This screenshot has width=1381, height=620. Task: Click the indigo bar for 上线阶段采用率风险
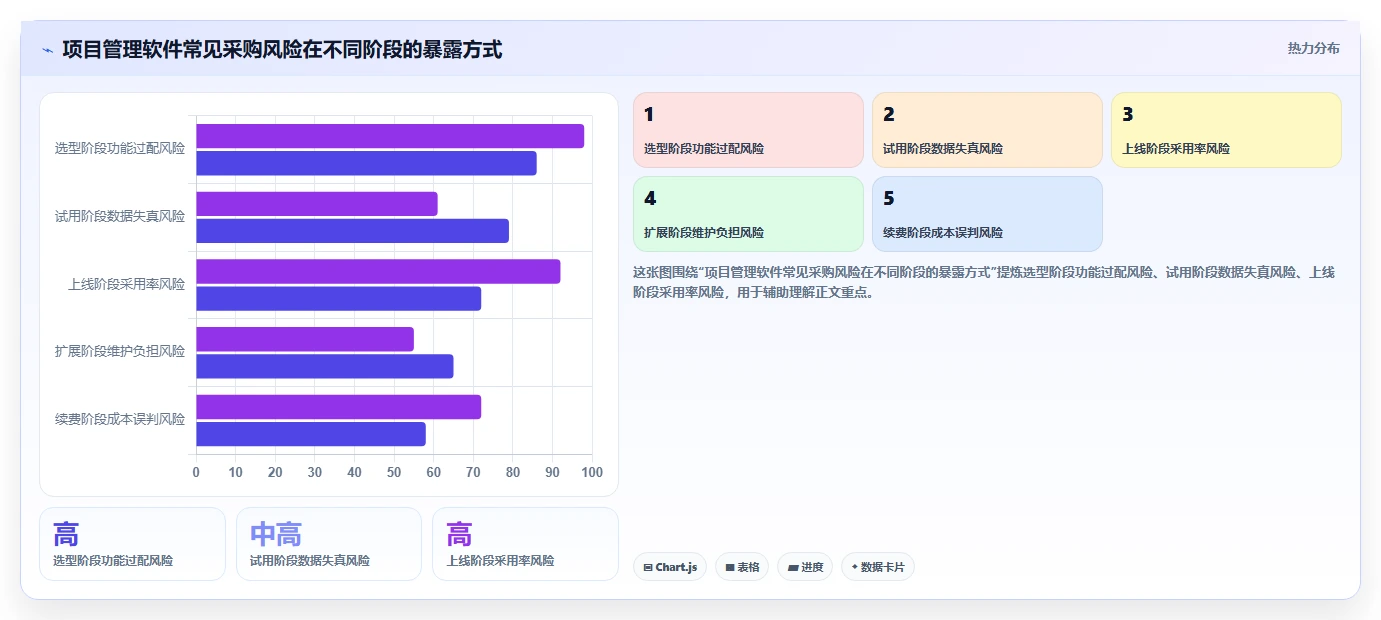[x=338, y=298]
